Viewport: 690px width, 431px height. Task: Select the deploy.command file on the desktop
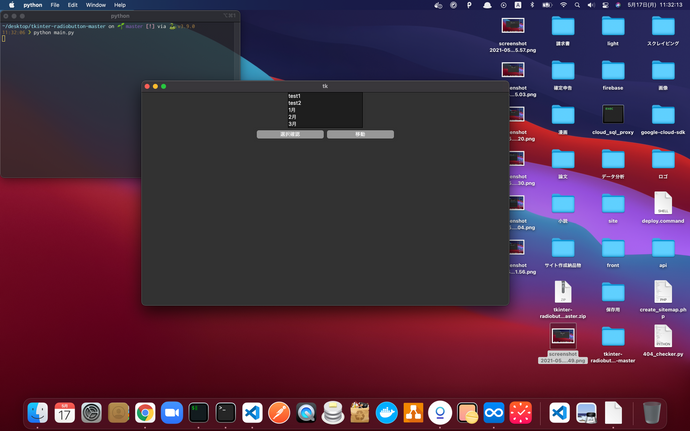click(663, 208)
